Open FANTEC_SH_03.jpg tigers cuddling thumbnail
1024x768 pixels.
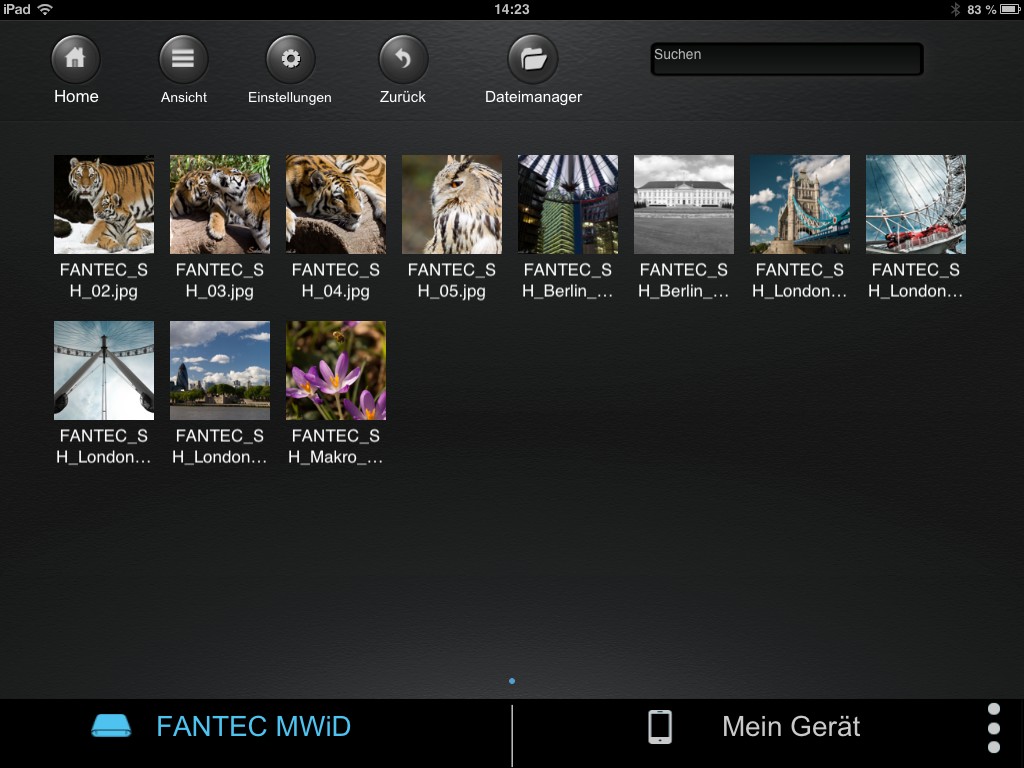click(220, 204)
